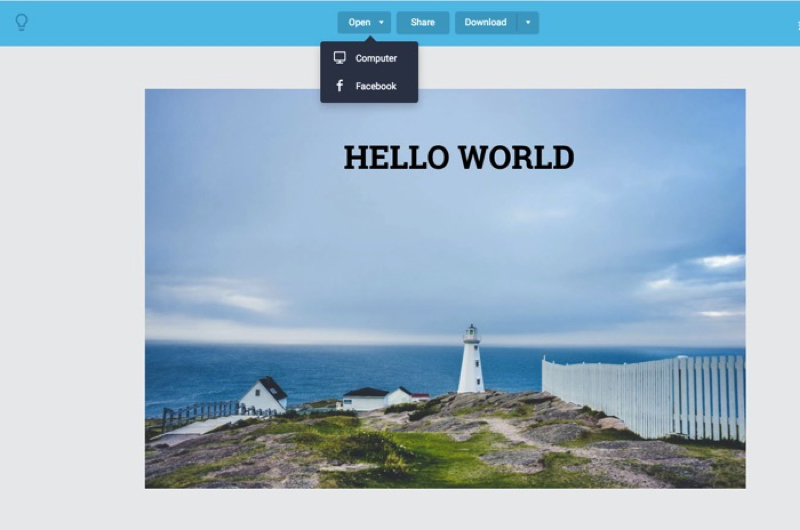Click the Share button

[x=423, y=22]
